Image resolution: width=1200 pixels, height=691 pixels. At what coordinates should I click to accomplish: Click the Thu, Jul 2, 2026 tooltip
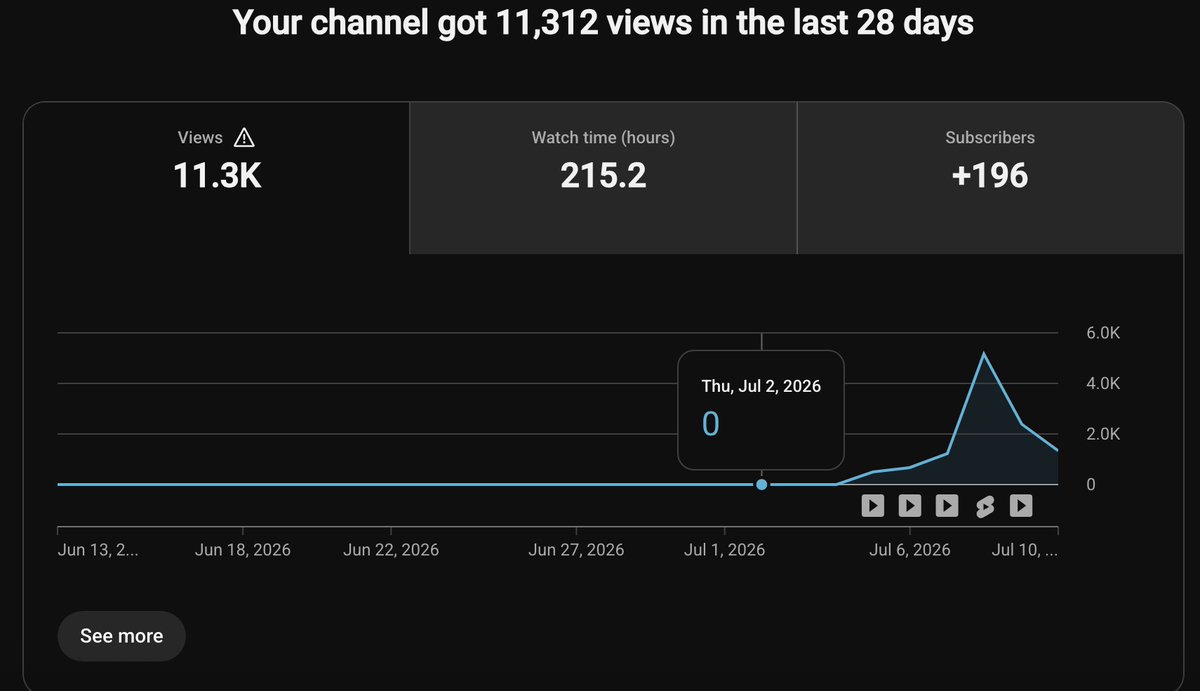tap(761, 410)
